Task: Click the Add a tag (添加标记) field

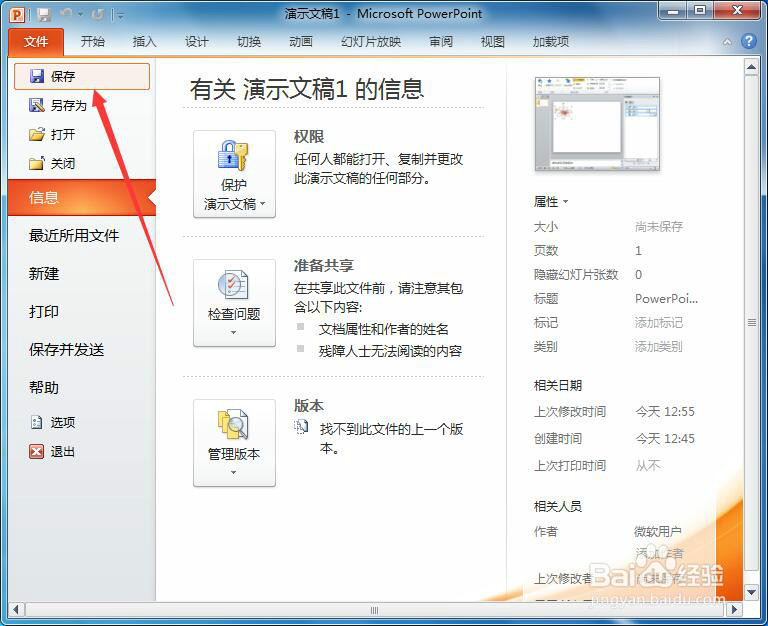Action: coord(658,322)
